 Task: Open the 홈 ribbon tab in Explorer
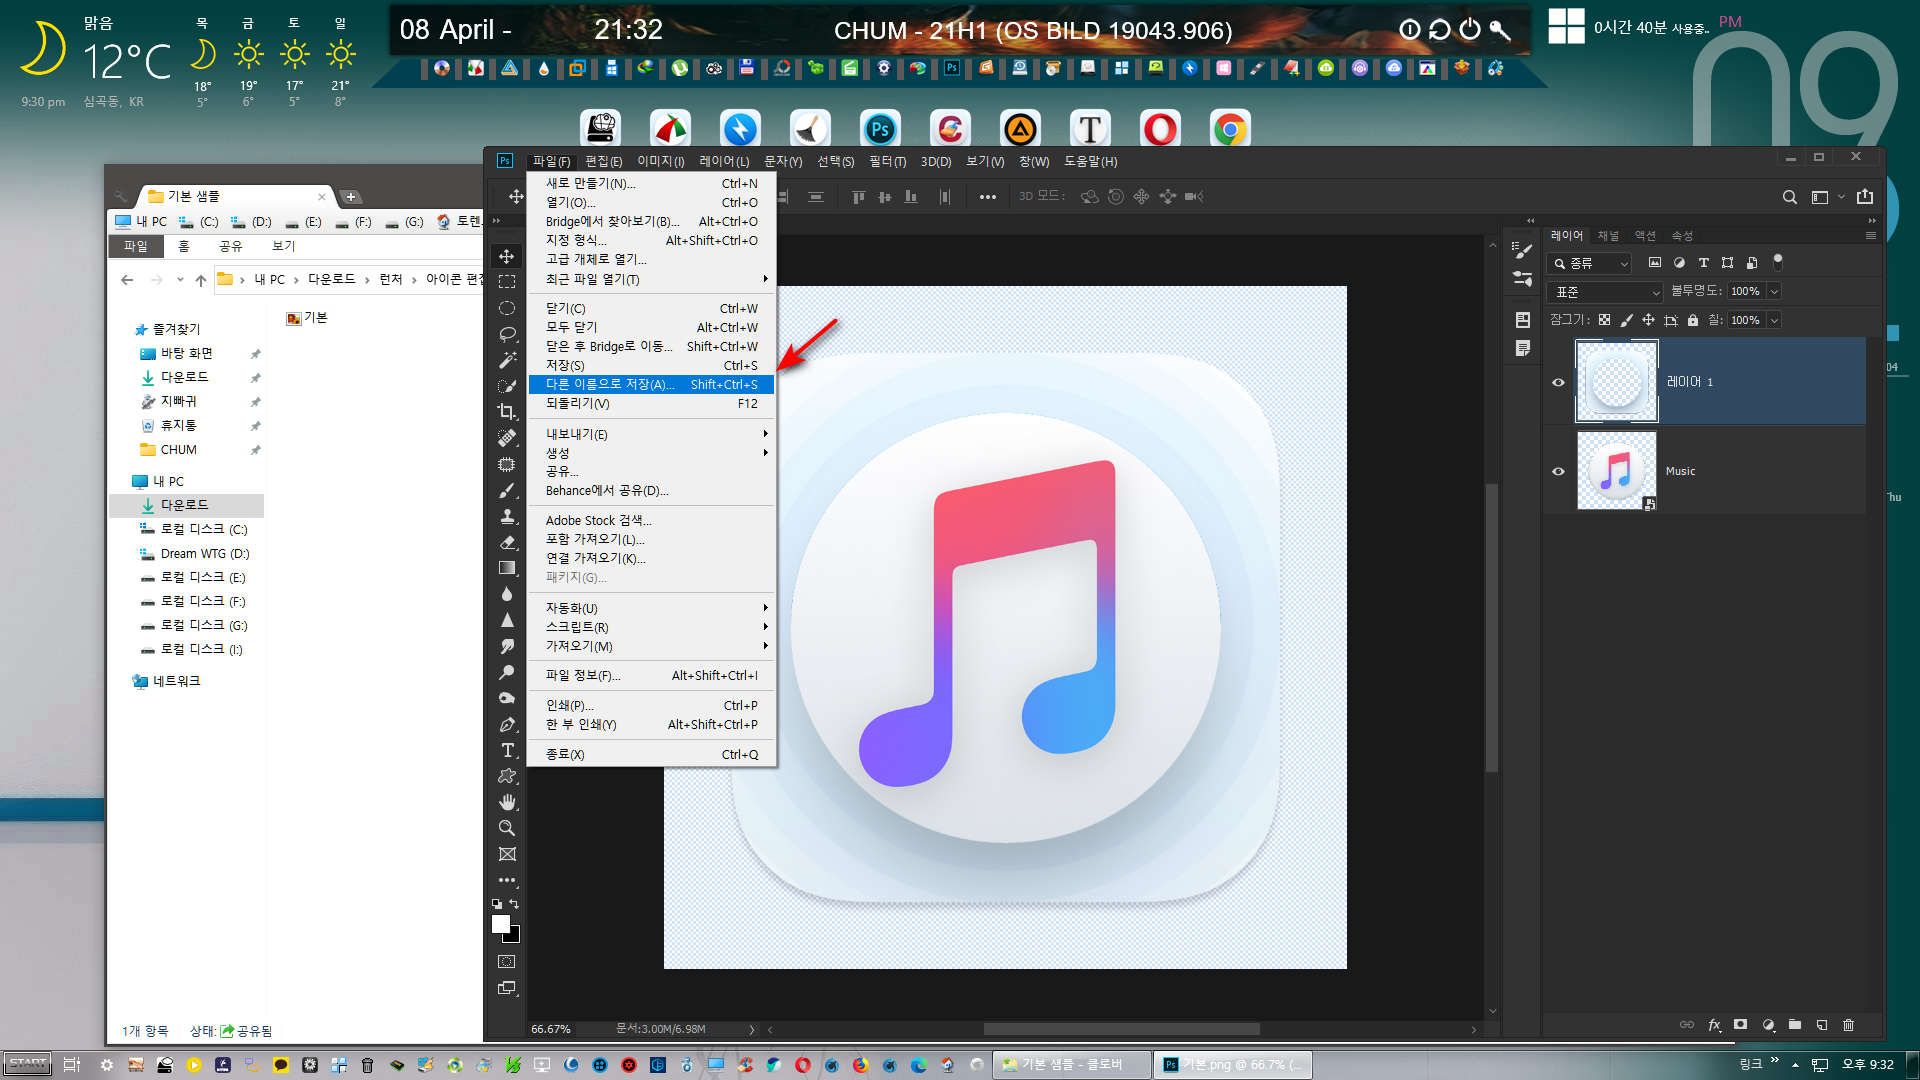pyautogui.click(x=183, y=246)
